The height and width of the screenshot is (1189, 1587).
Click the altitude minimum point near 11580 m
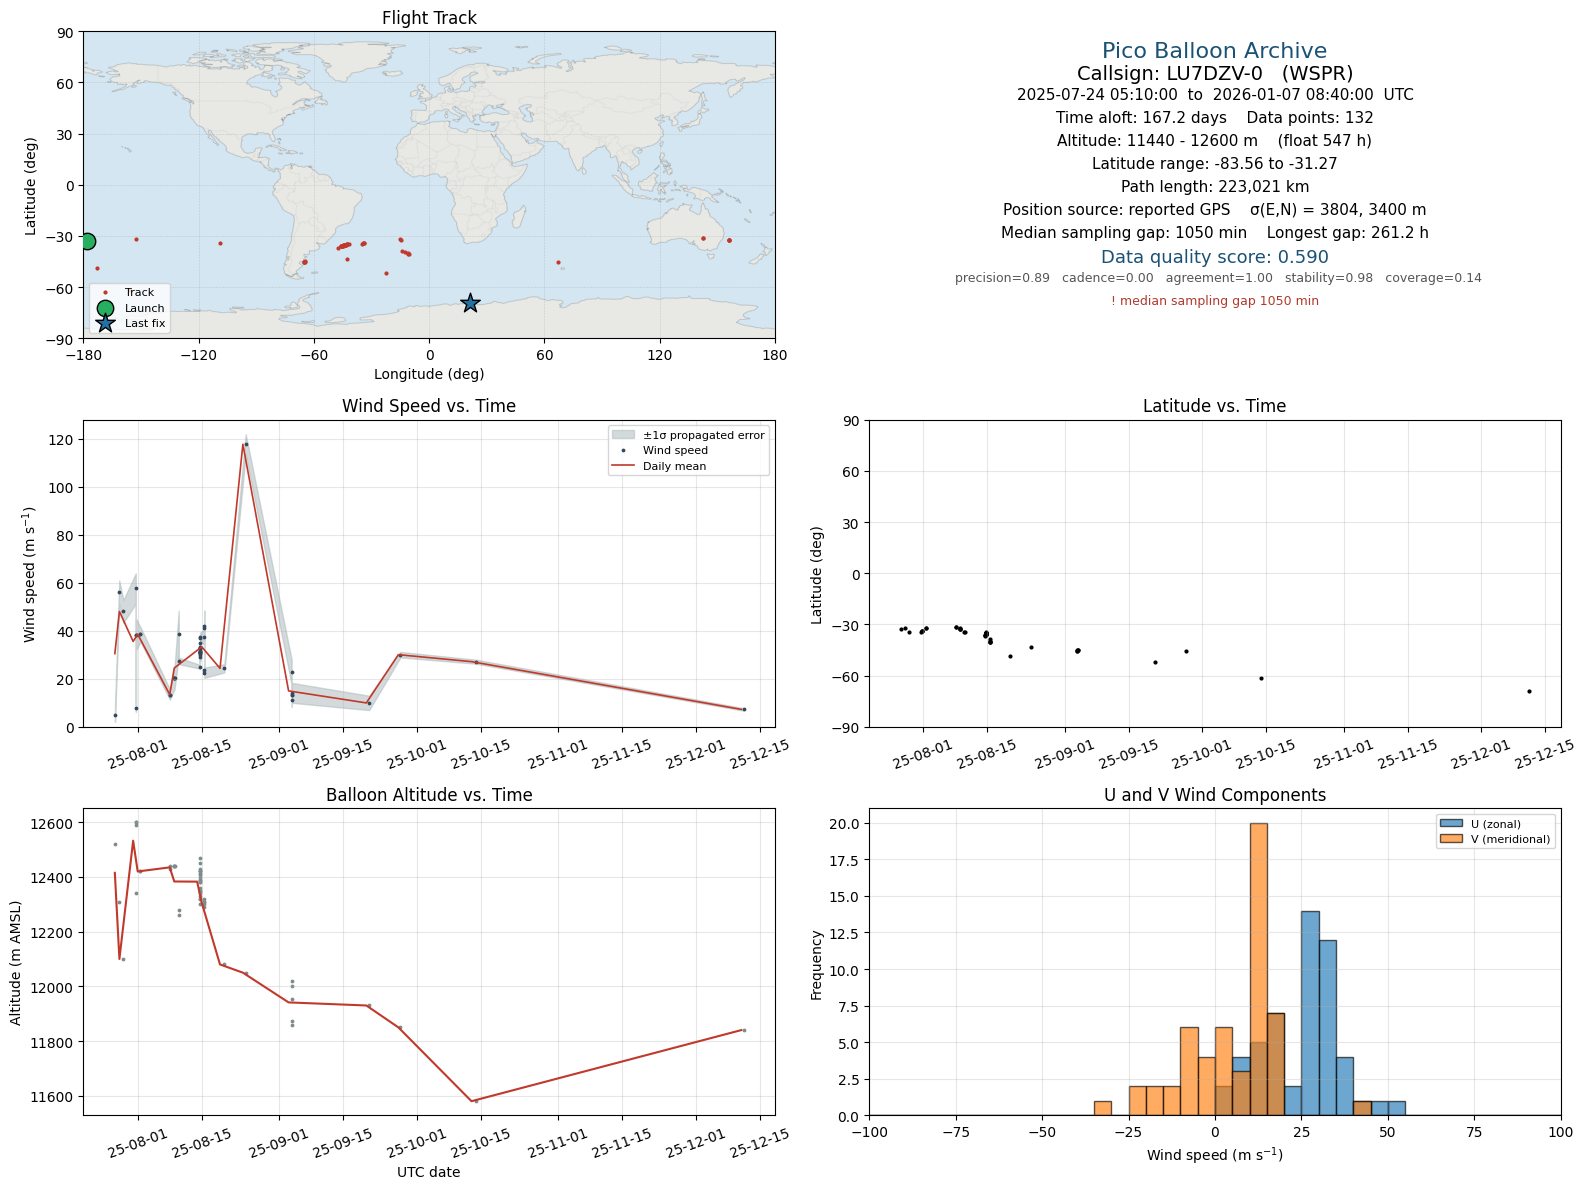(475, 1101)
